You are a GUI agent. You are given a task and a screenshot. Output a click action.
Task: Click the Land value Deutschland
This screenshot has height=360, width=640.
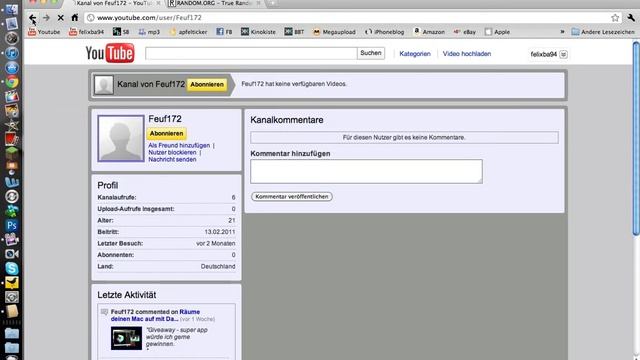218,266
